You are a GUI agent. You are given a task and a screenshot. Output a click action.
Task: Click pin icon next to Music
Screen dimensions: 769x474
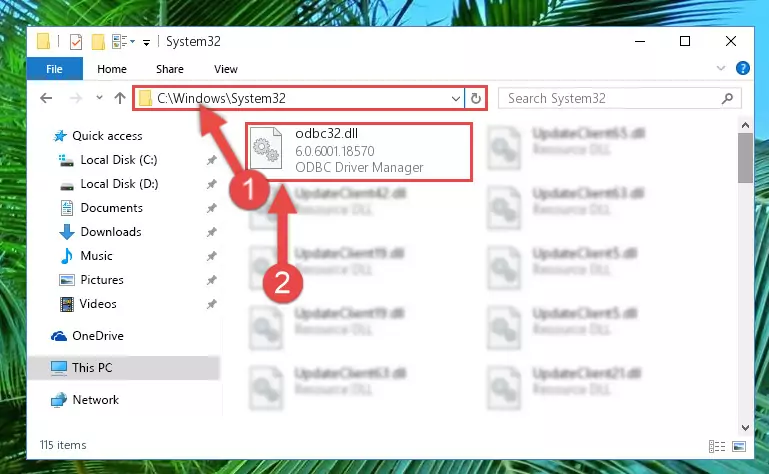(211, 256)
